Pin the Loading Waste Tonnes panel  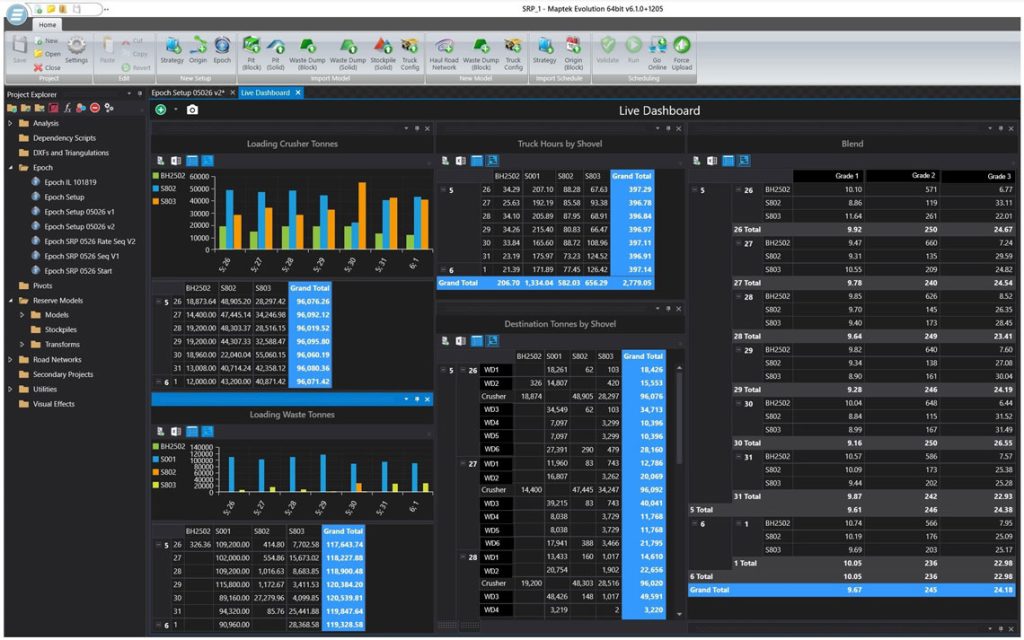417,399
